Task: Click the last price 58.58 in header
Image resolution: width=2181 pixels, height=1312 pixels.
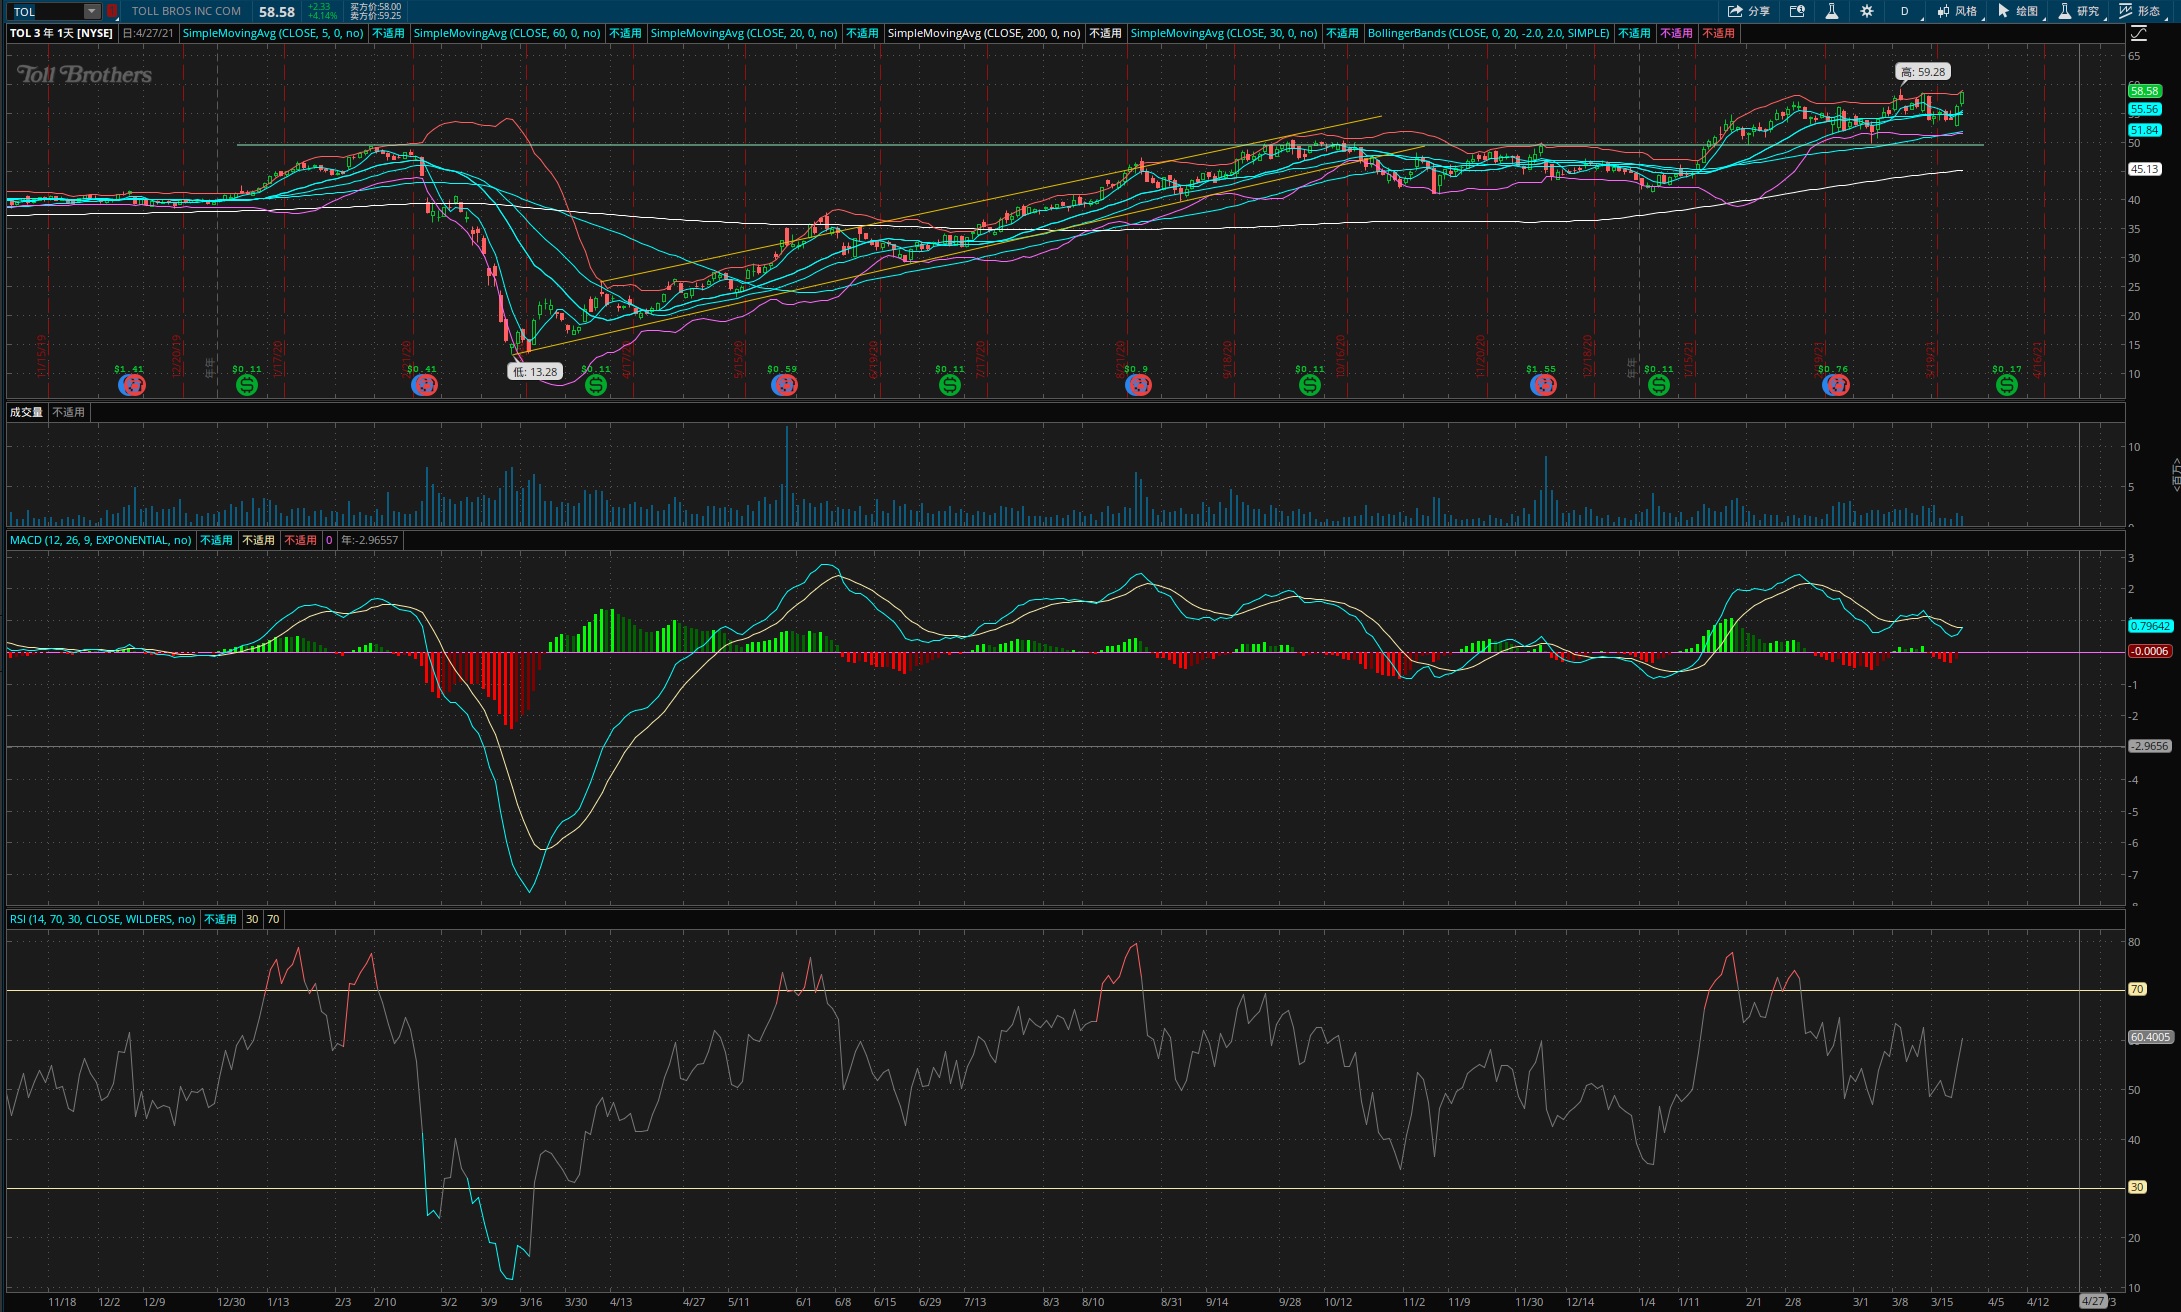Action: tap(277, 12)
